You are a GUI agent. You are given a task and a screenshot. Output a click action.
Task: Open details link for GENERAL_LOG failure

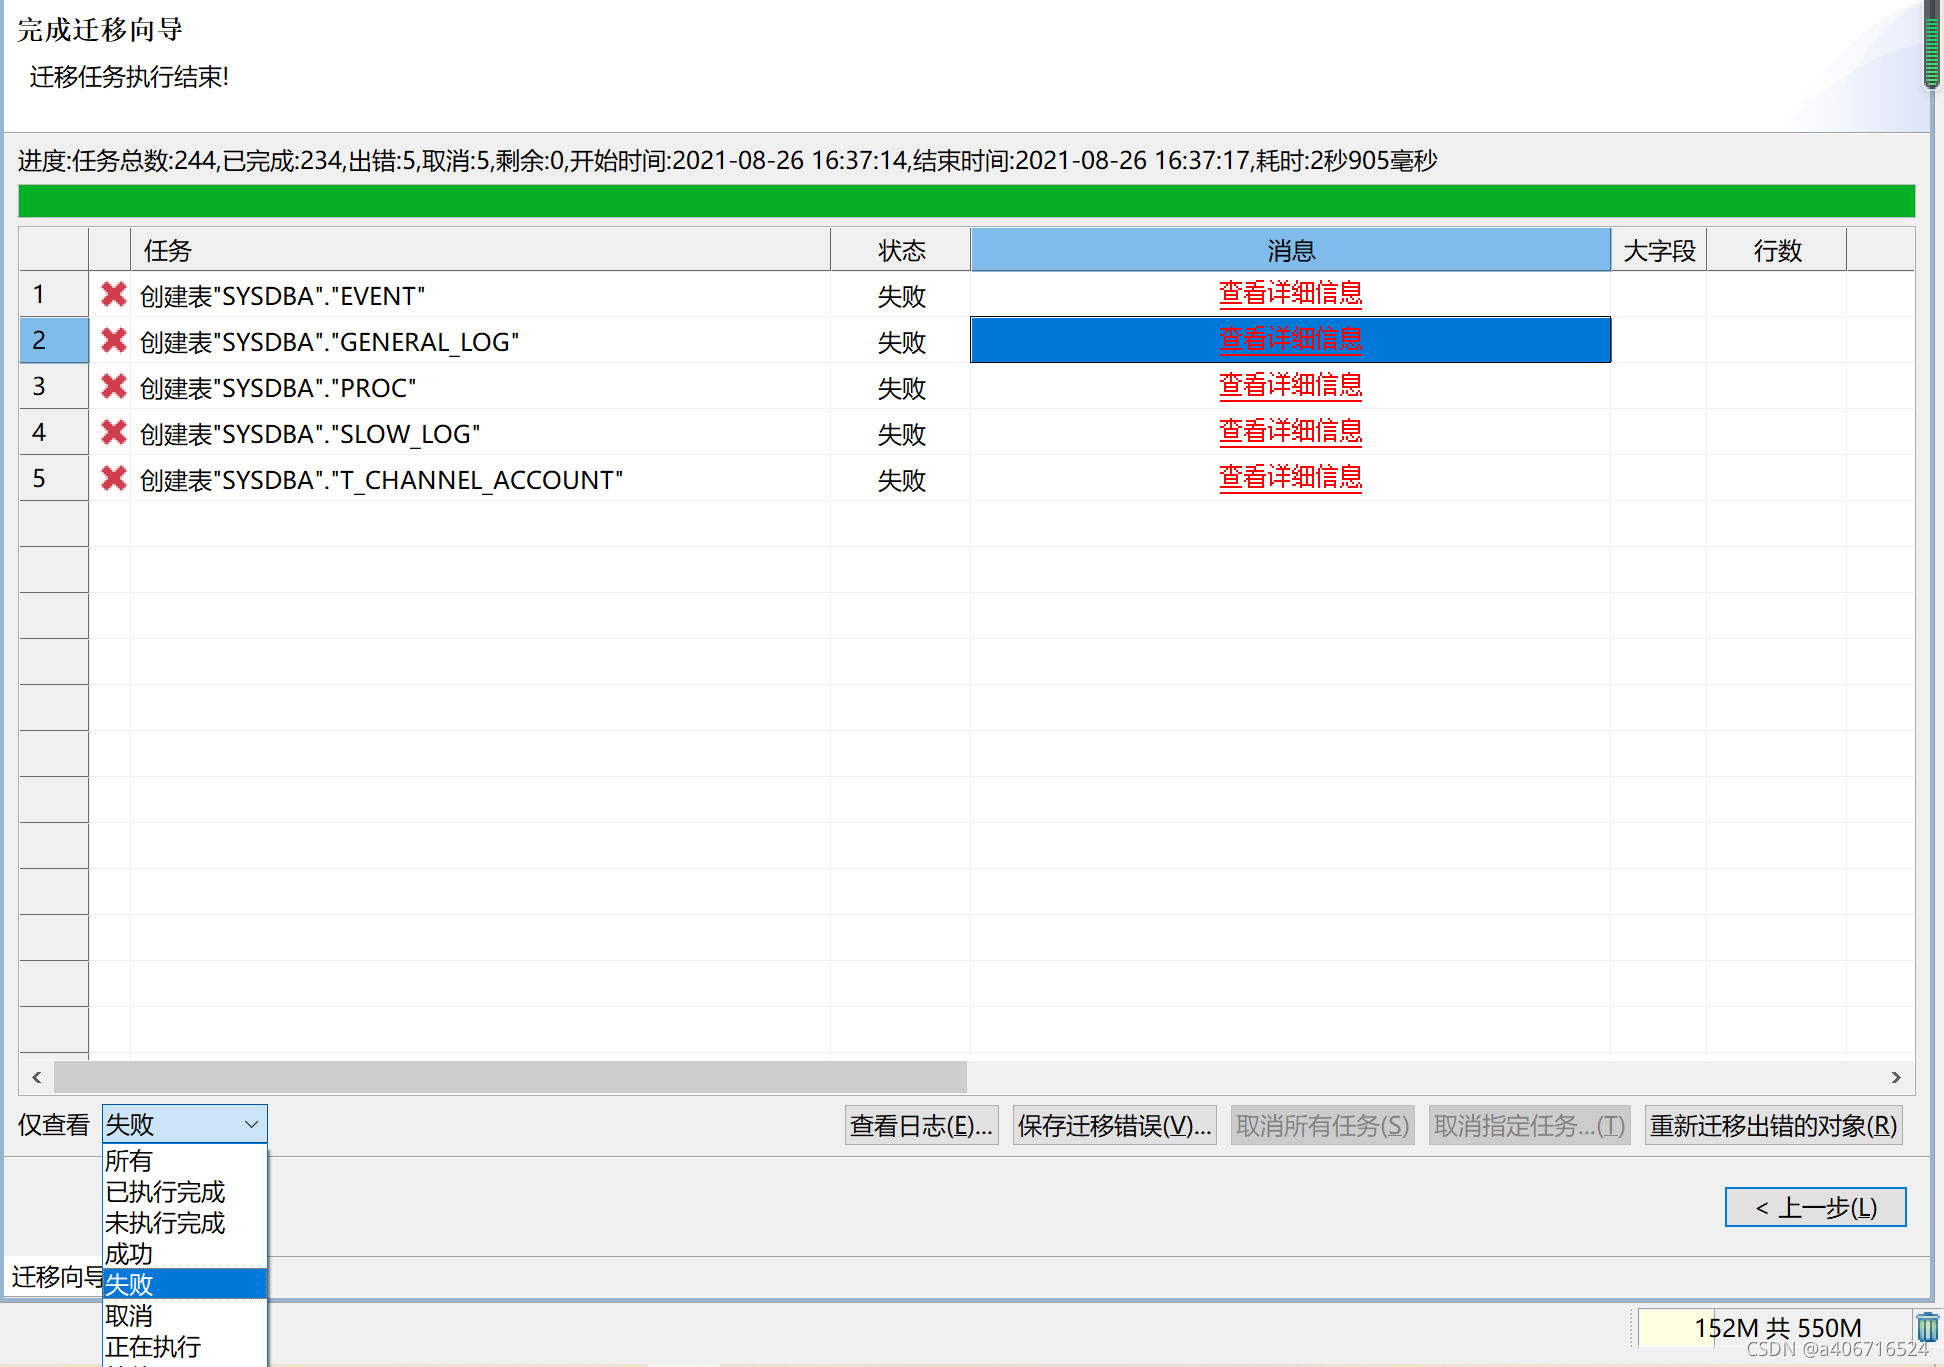tap(1290, 340)
